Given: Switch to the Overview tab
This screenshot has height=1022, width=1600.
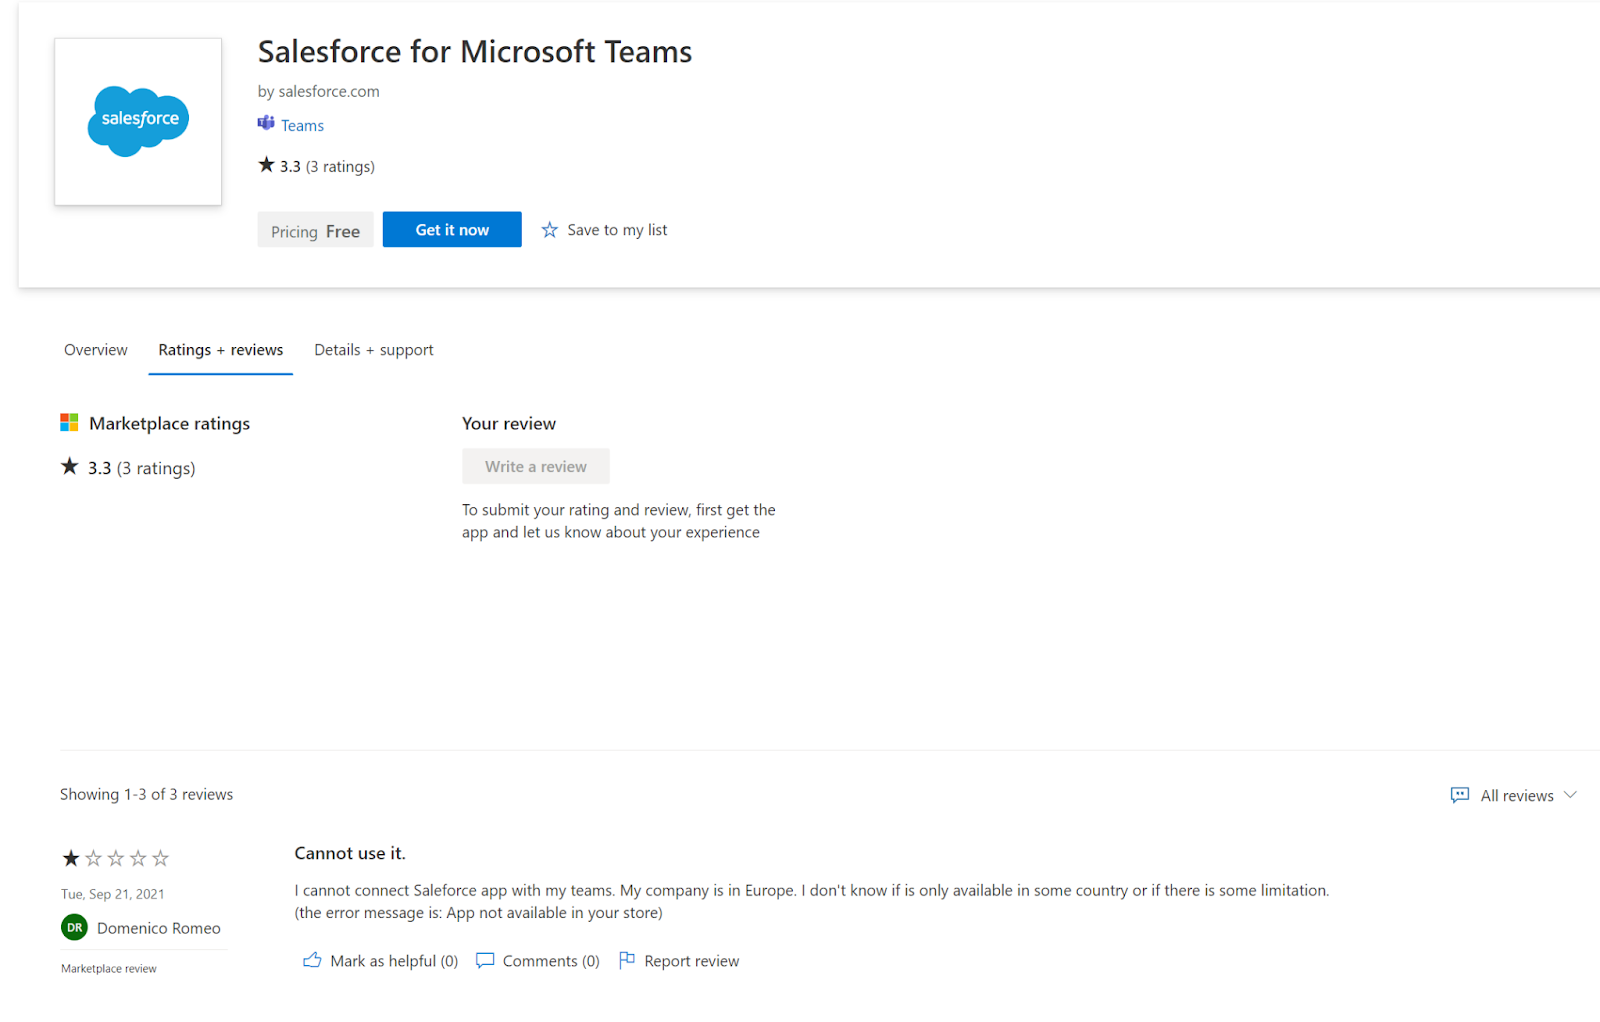Looking at the screenshot, I should coord(95,349).
